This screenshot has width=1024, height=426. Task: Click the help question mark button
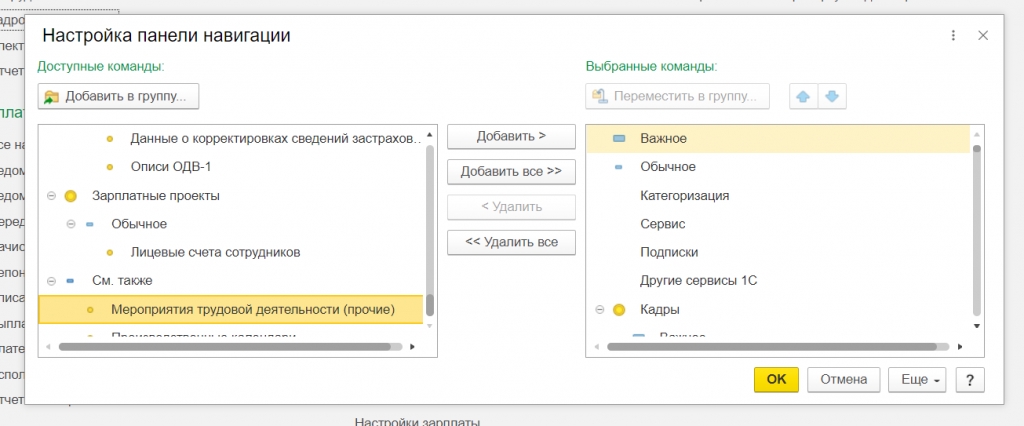coord(970,380)
